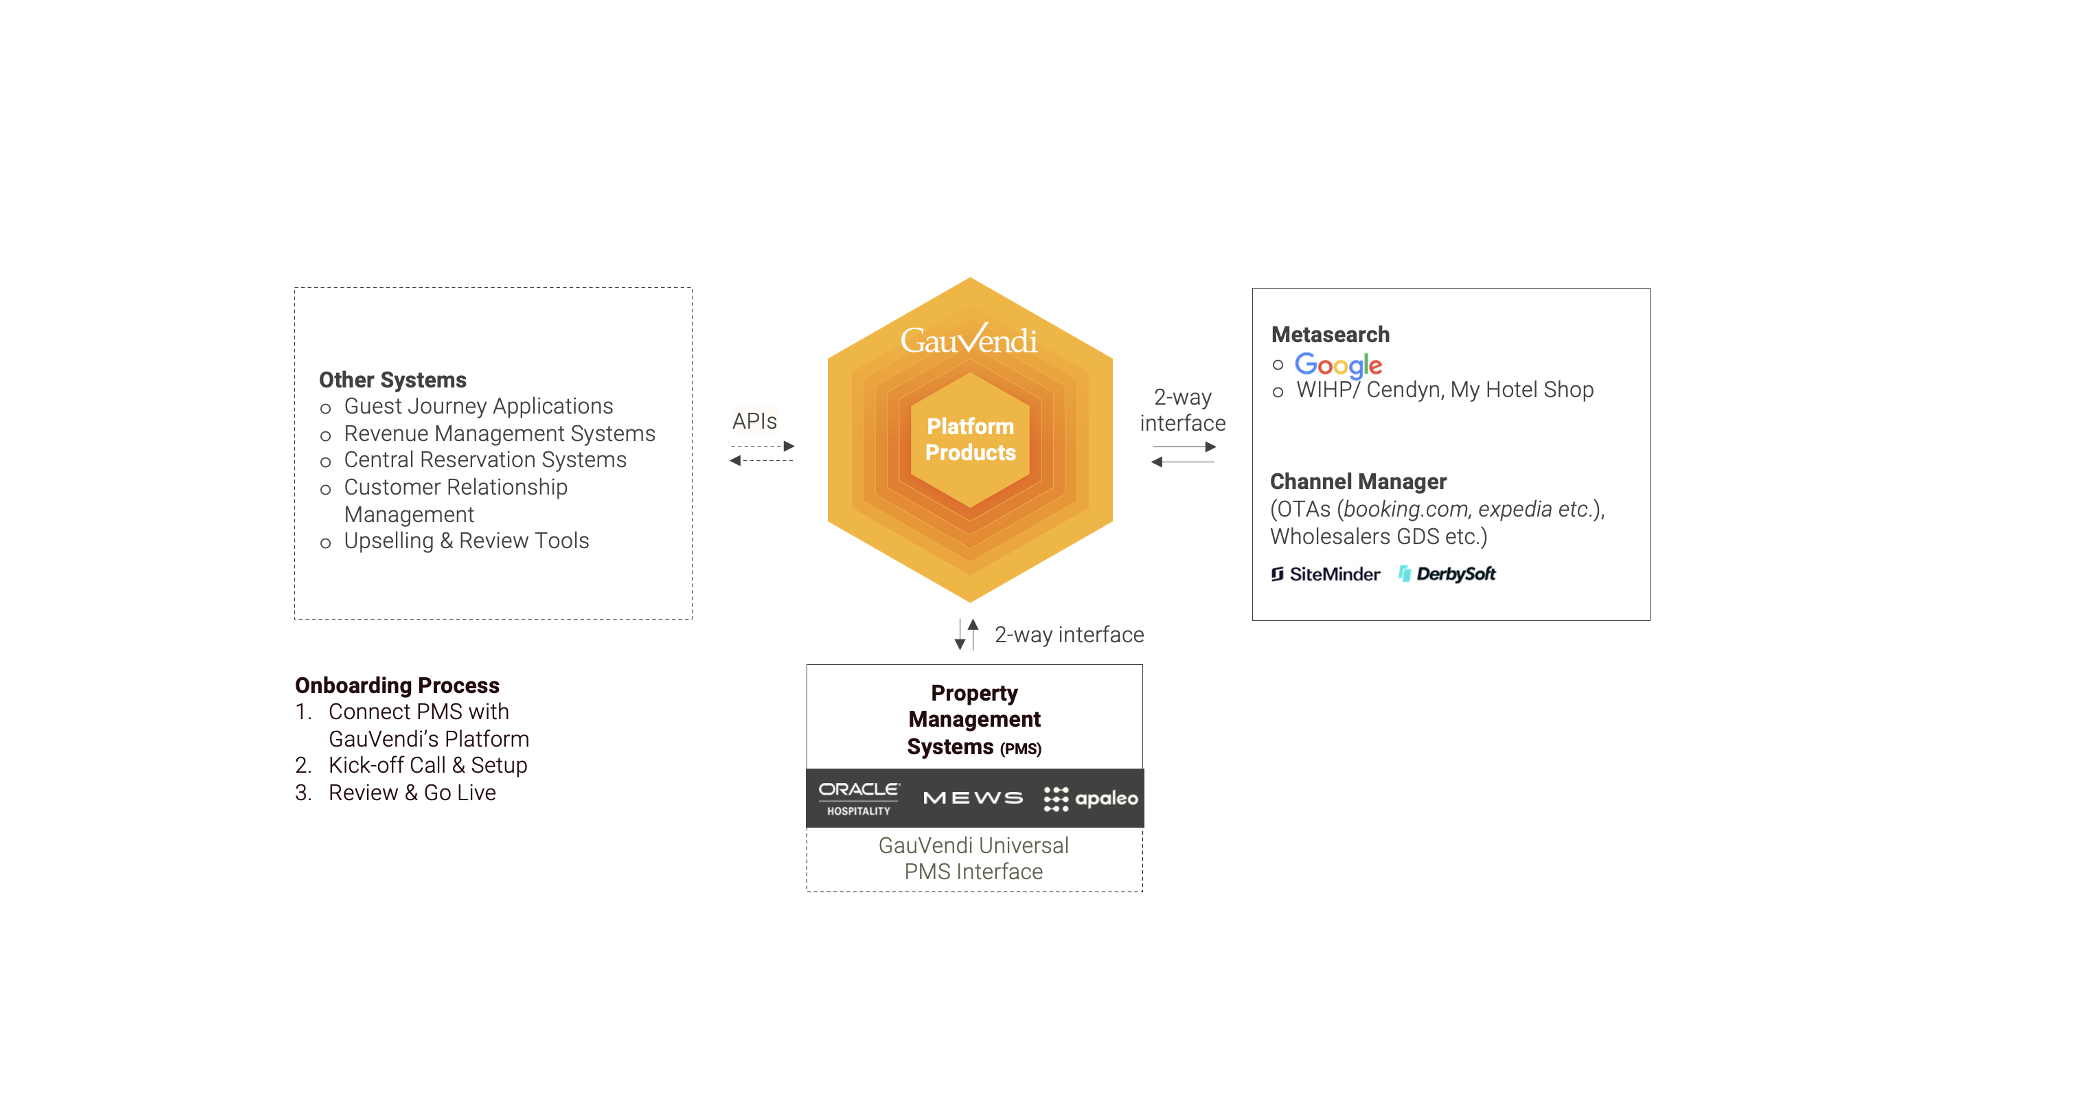The height and width of the screenshot is (1100, 2084).
Task: Click the vertical 2-way interface arrows
Action: (966, 634)
